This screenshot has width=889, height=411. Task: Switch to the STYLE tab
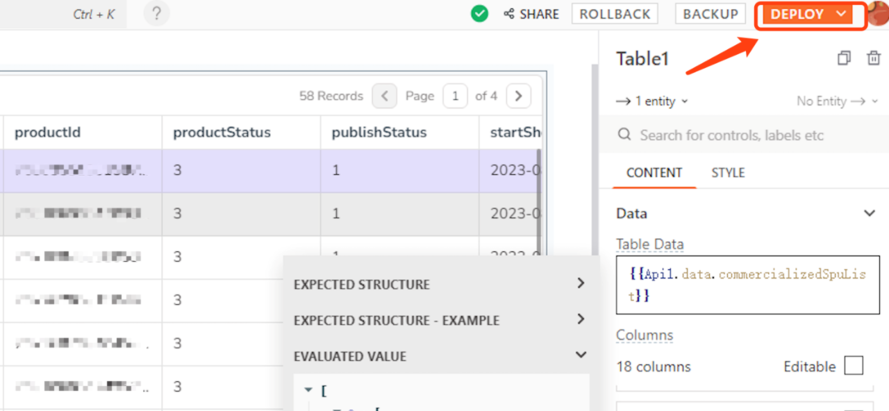[727, 173]
